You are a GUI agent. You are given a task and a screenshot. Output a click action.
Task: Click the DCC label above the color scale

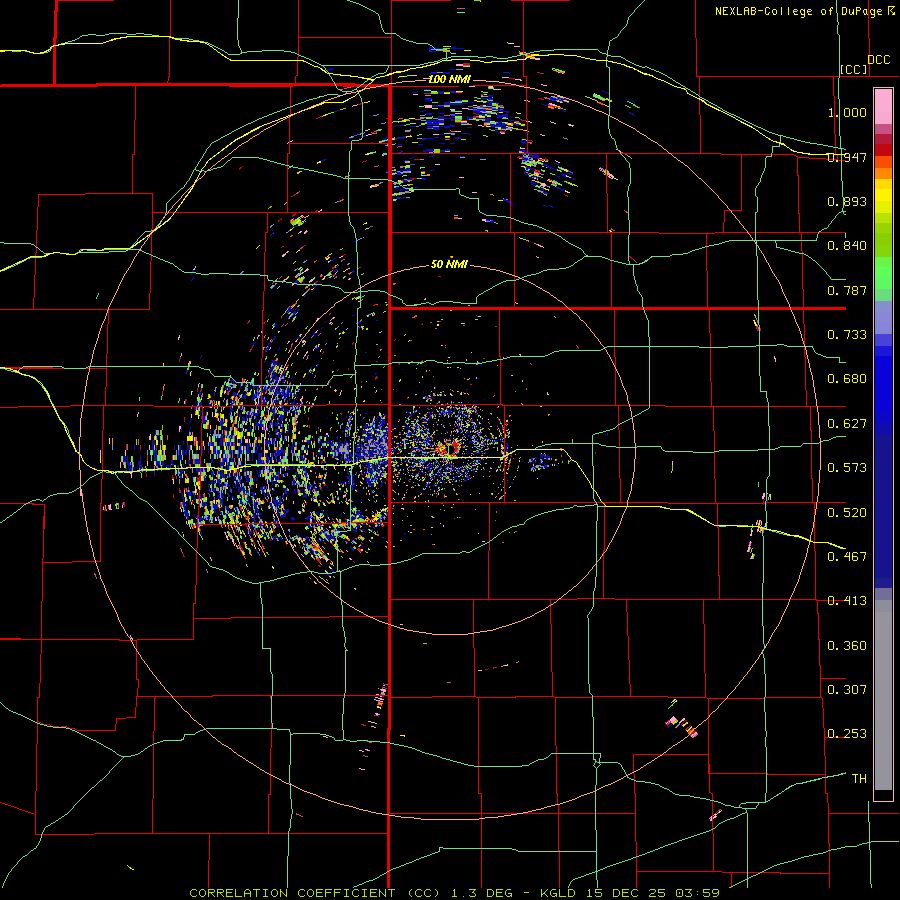(x=878, y=60)
